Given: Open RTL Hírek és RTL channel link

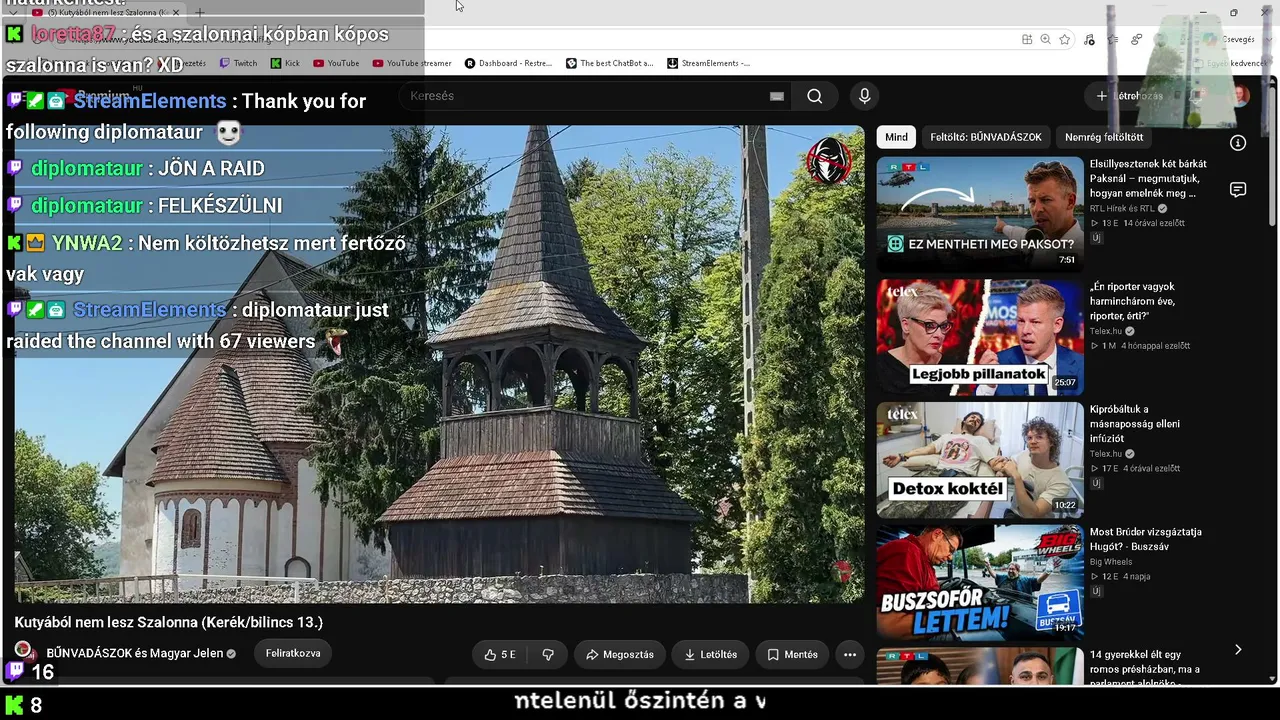Looking at the screenshot, I should coord(1122,209).
